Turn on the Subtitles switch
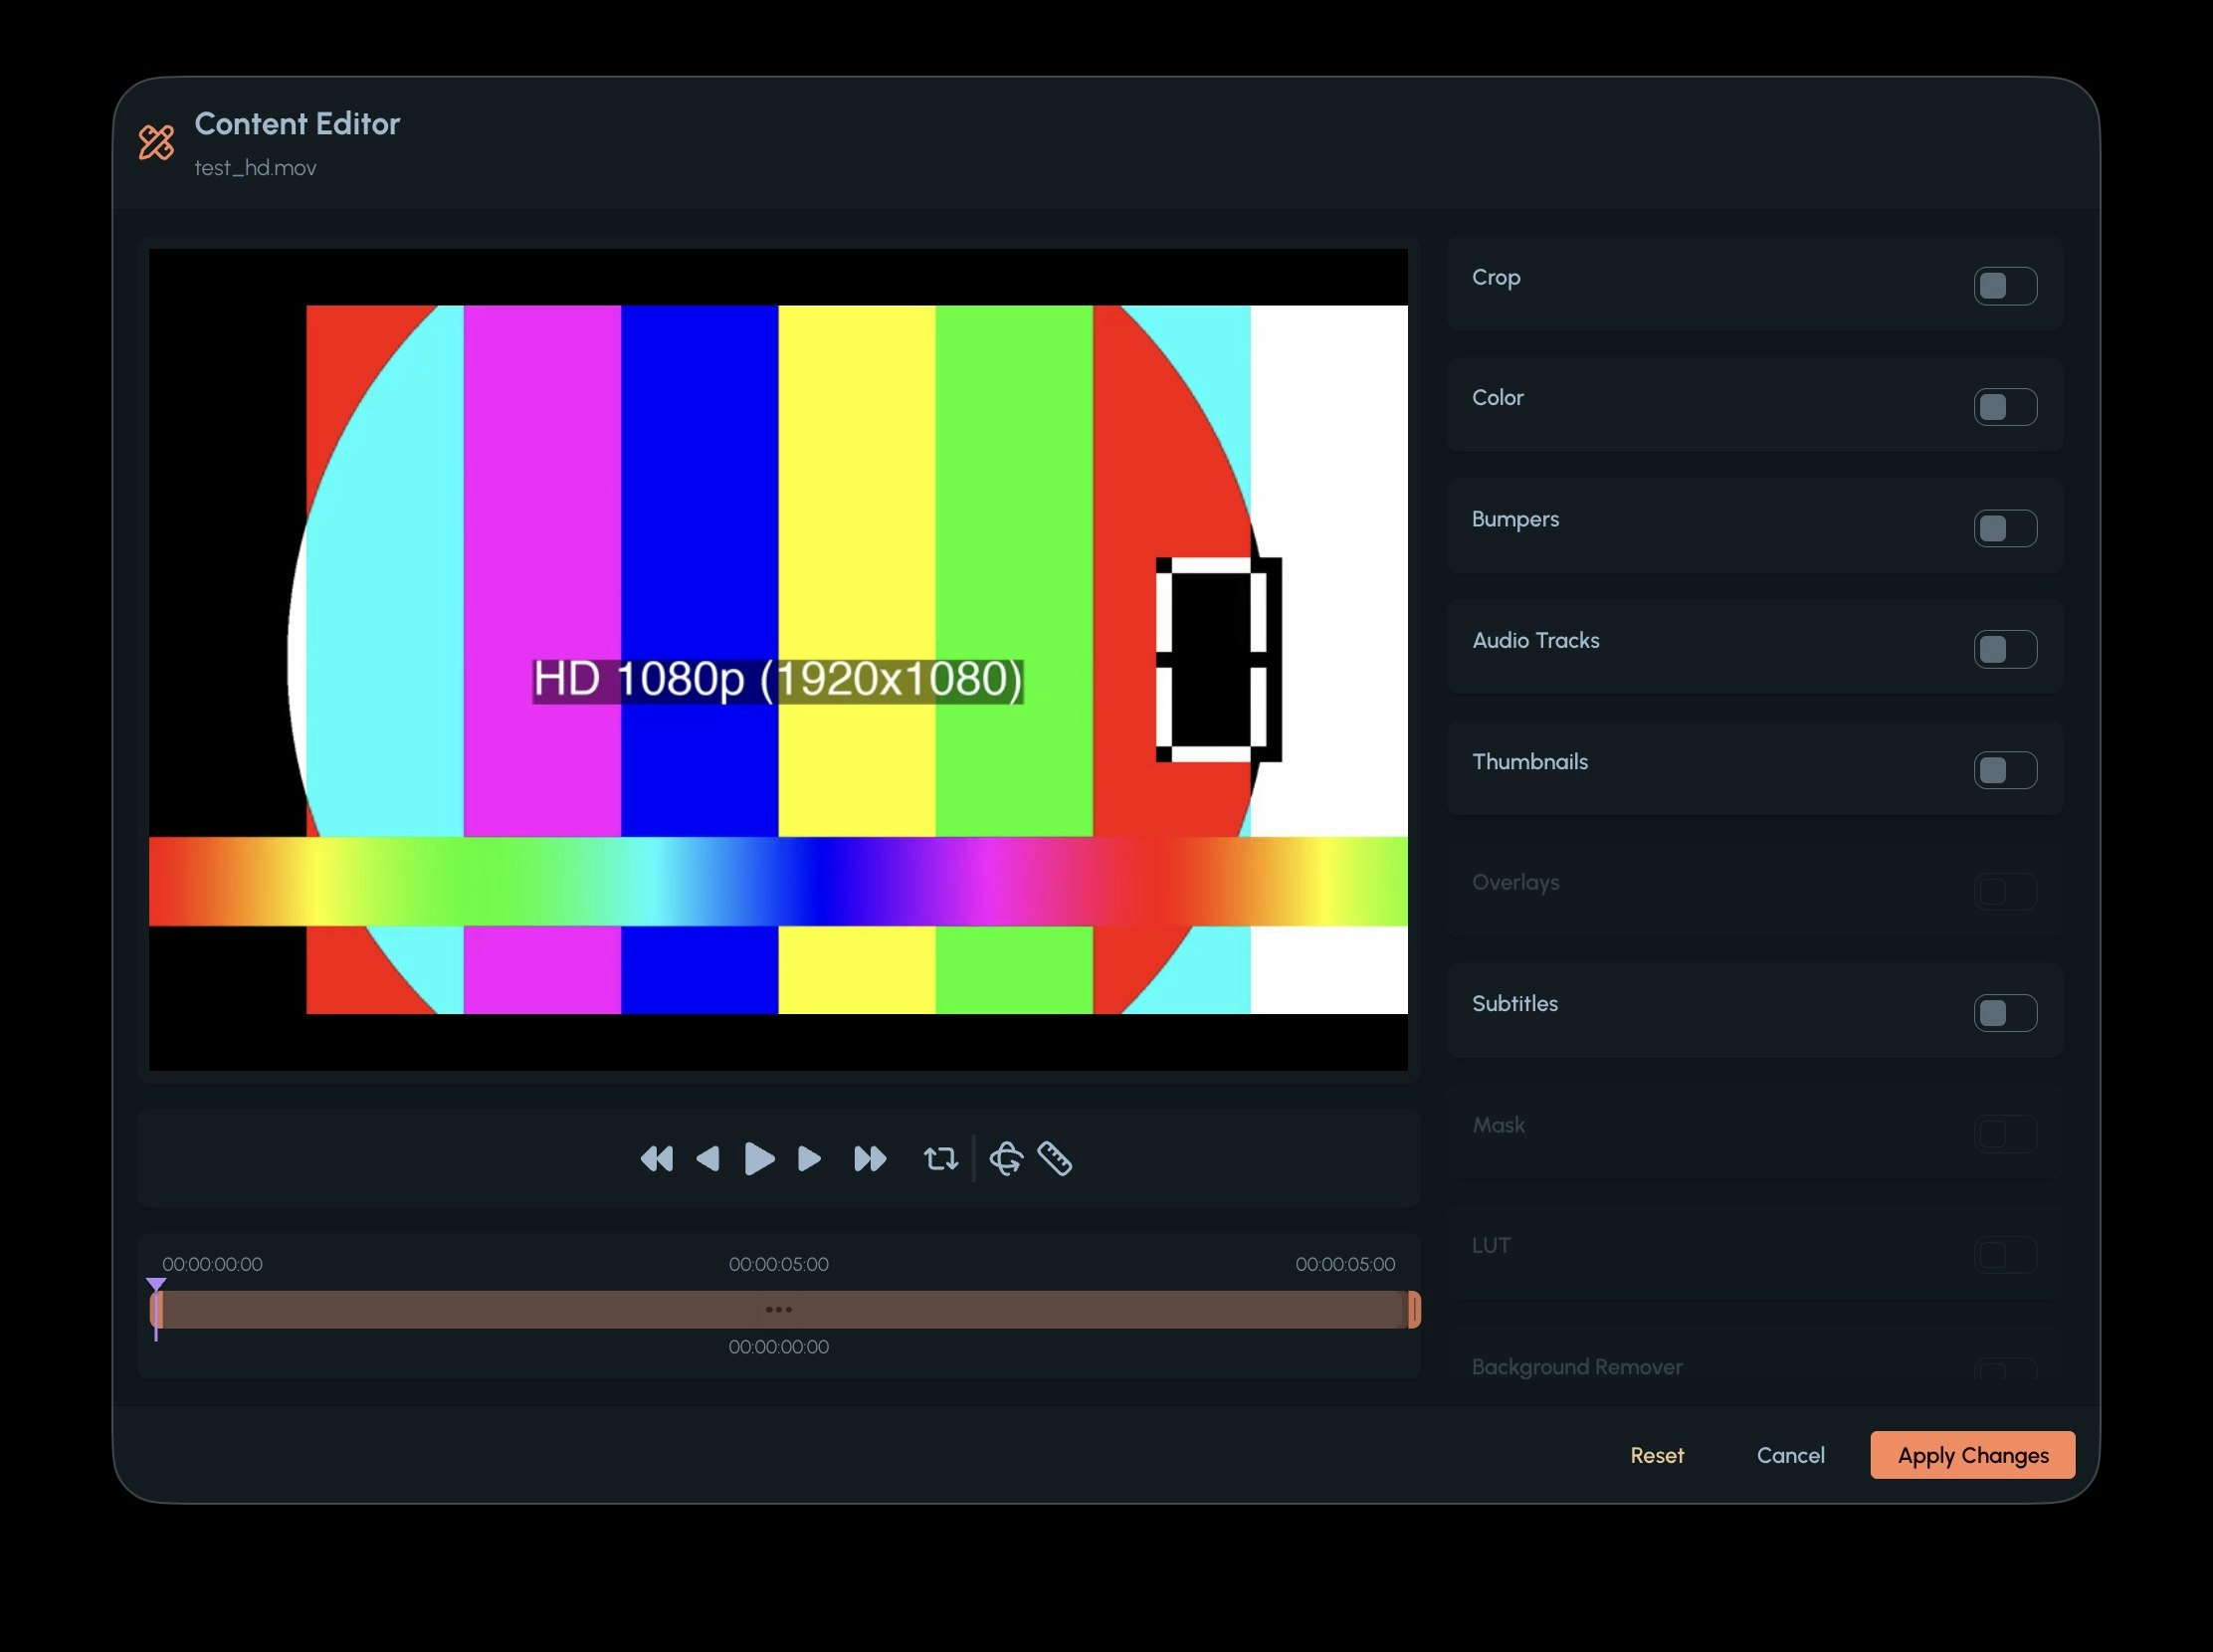 pyautogui.click(x=2005, y=1012)
